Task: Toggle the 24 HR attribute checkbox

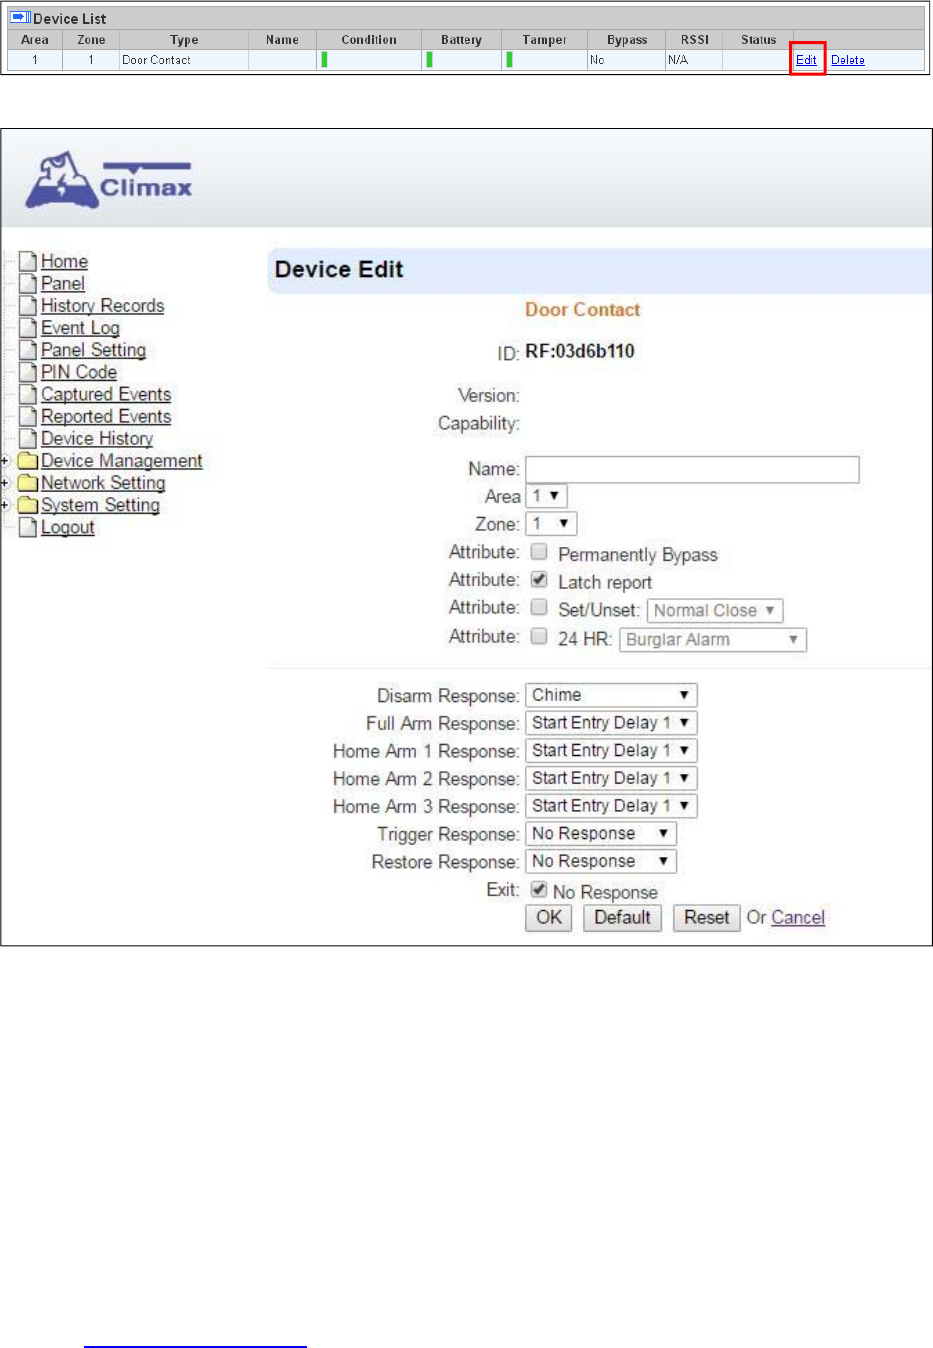Action: 539,636
